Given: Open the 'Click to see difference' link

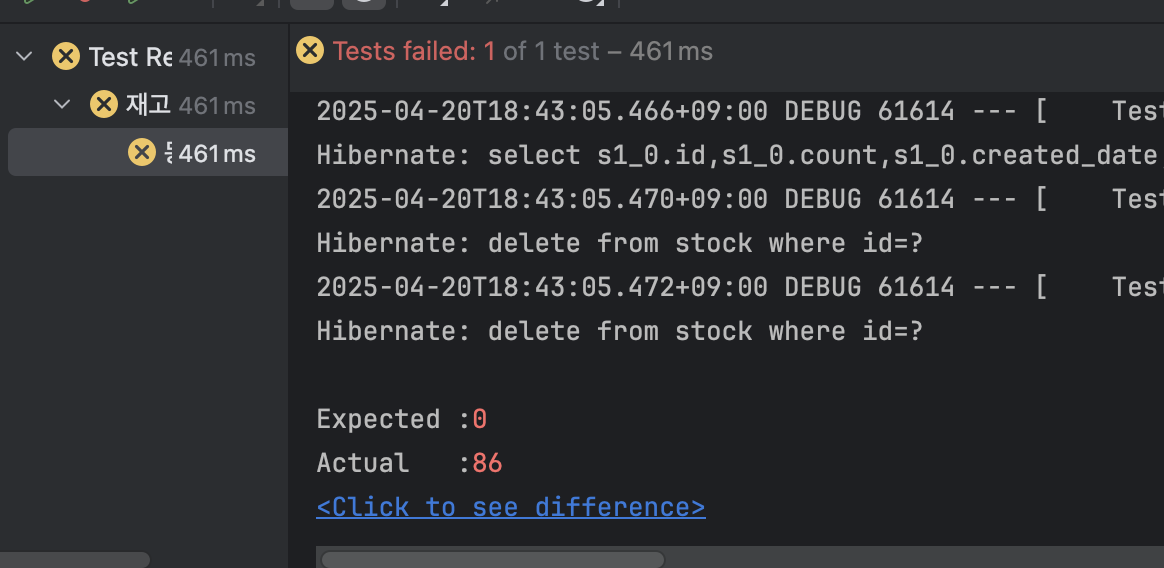Looking at the screenshot, I should coord(511,507).
